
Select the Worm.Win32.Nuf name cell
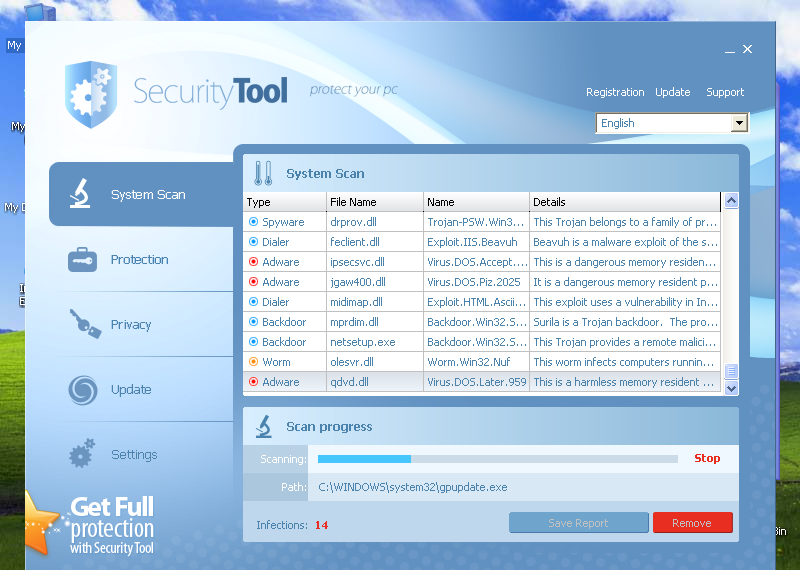[477, 362]
